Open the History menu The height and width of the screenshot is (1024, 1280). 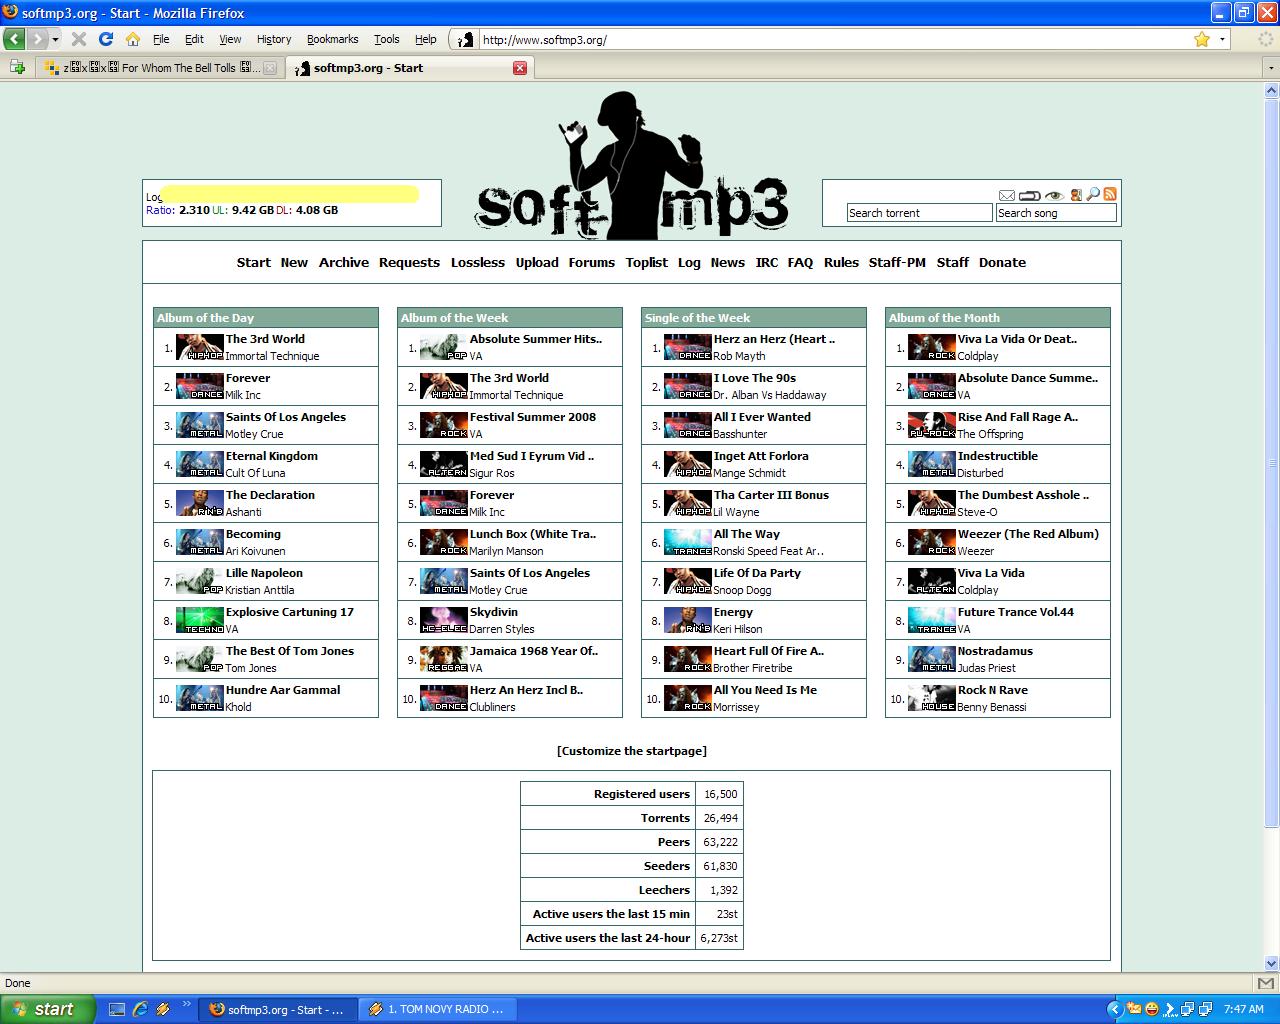(274, 39)
